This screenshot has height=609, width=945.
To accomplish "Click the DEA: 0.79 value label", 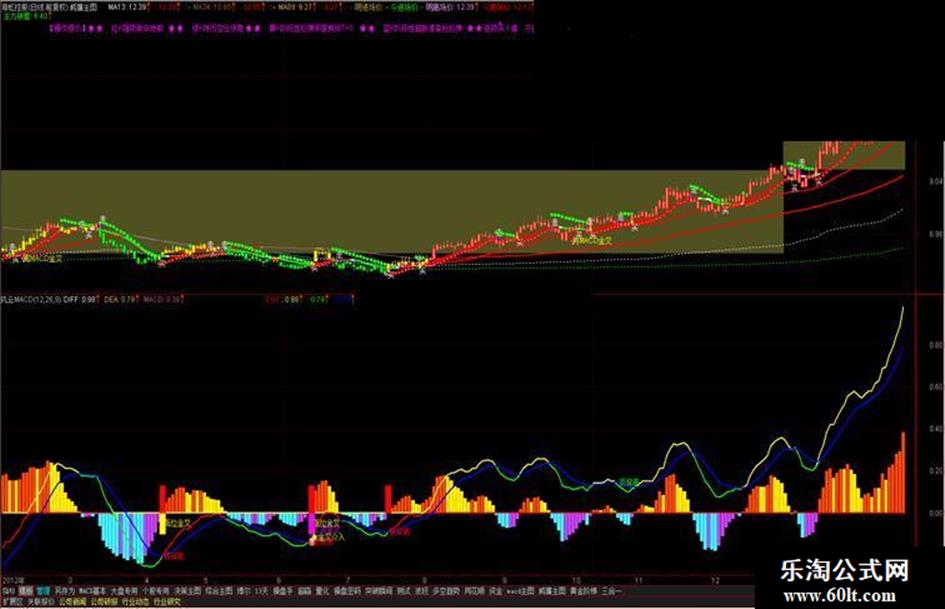I will pyautogui.click(x=118, y=299).
